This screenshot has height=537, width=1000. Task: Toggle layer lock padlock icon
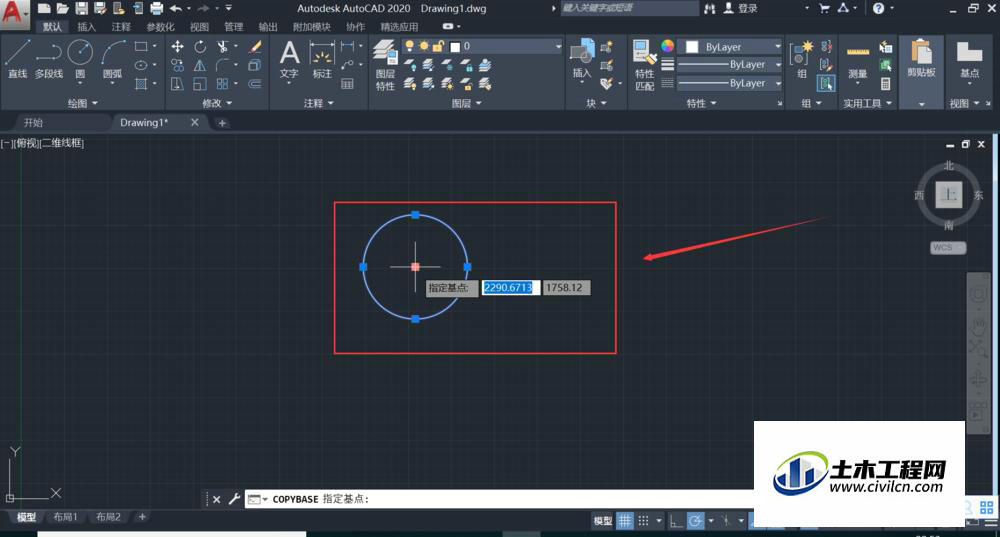438,46
